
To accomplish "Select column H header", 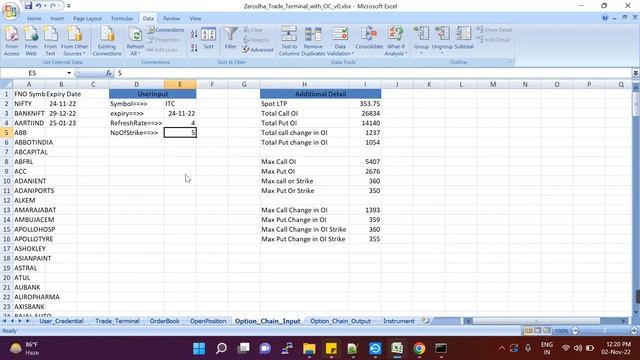I will (x=304, y=84).
